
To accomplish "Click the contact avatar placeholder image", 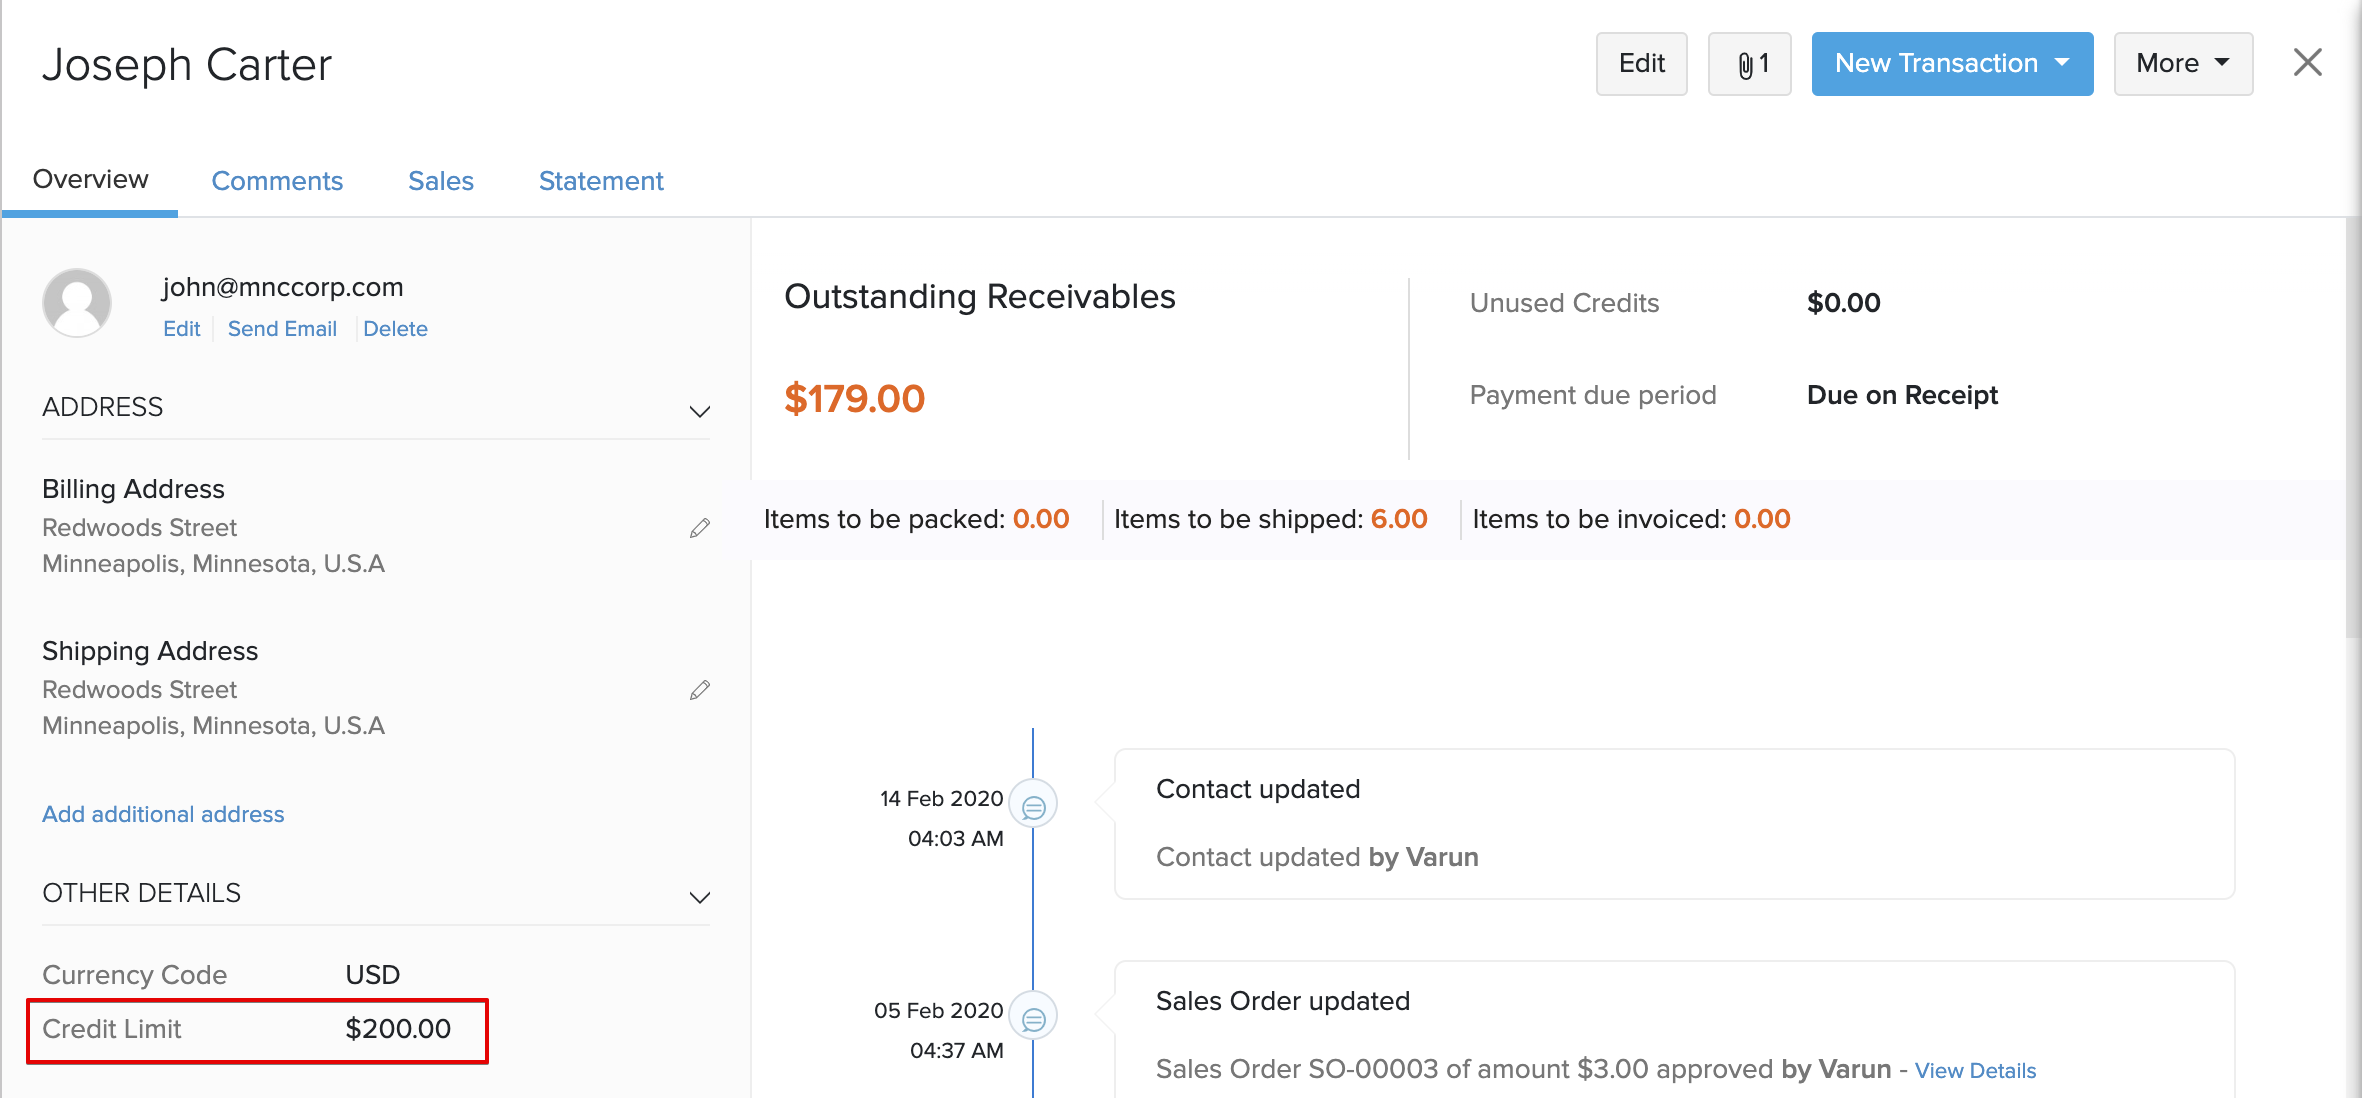I will [77, 303].
